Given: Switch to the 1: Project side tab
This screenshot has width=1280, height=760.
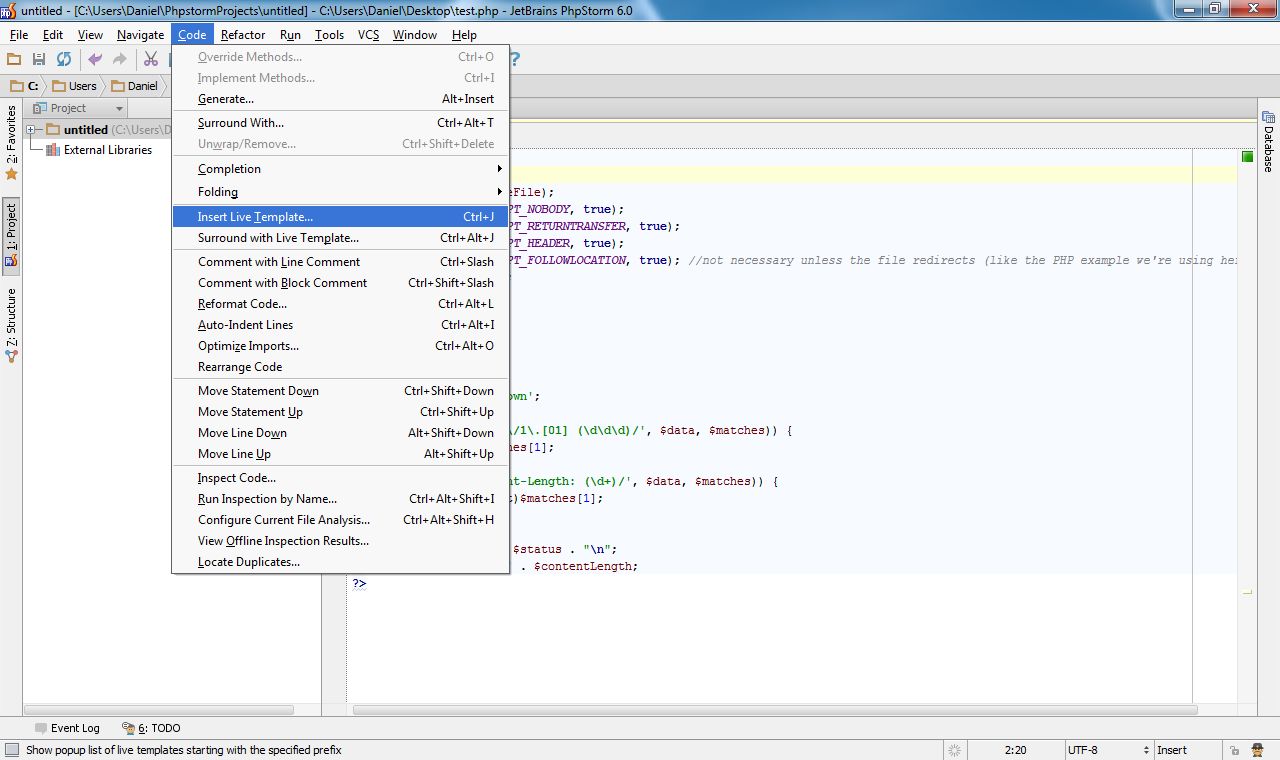Looking at the screenshot, I should pyautogui.click(x=11, y=236).
